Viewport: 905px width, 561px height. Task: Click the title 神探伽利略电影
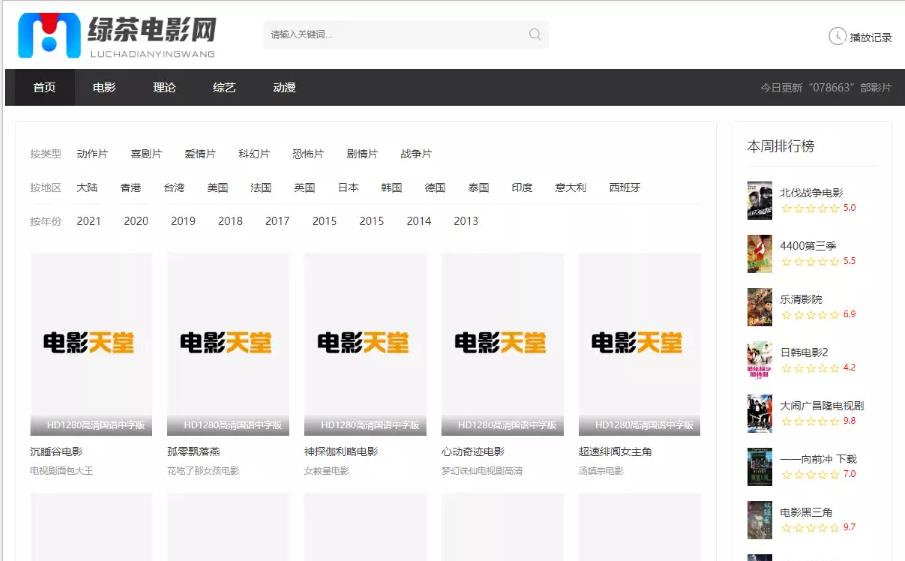pyautogui.click(x=341, y=451)
